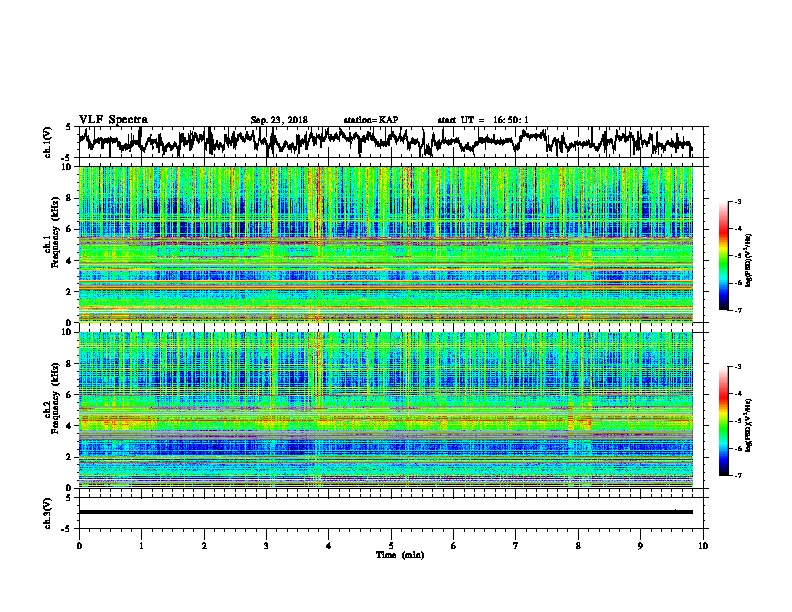Click the ch.2 spectrogram color scale bar

pos(724,421)
